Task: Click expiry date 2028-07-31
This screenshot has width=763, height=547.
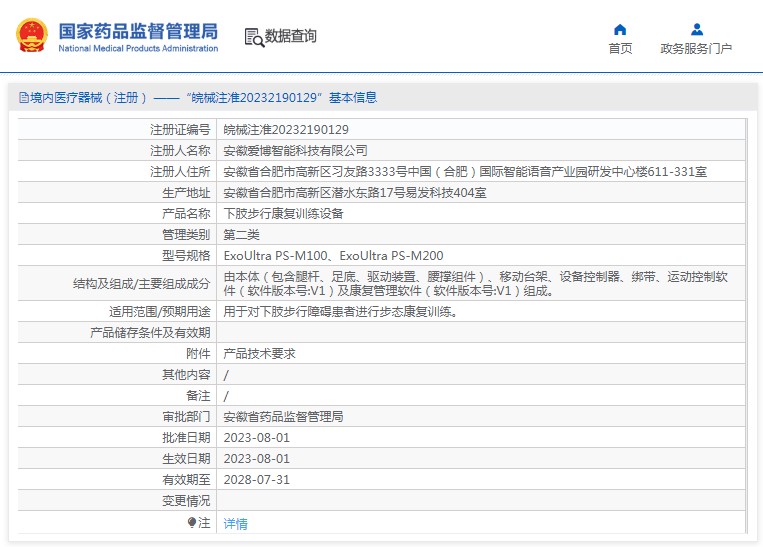Action: pos(256,479)
